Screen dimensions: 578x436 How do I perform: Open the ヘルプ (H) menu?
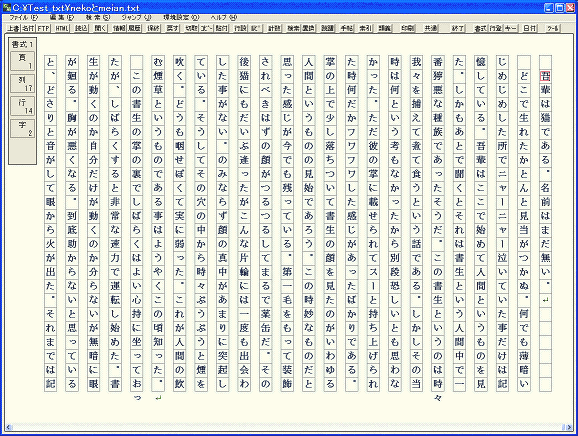click(x=224, y=17)
